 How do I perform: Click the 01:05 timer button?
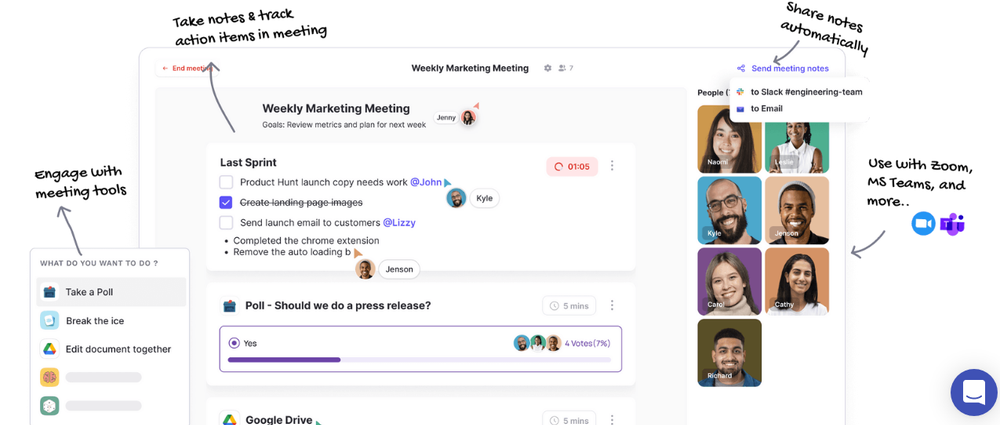point(572,167)
